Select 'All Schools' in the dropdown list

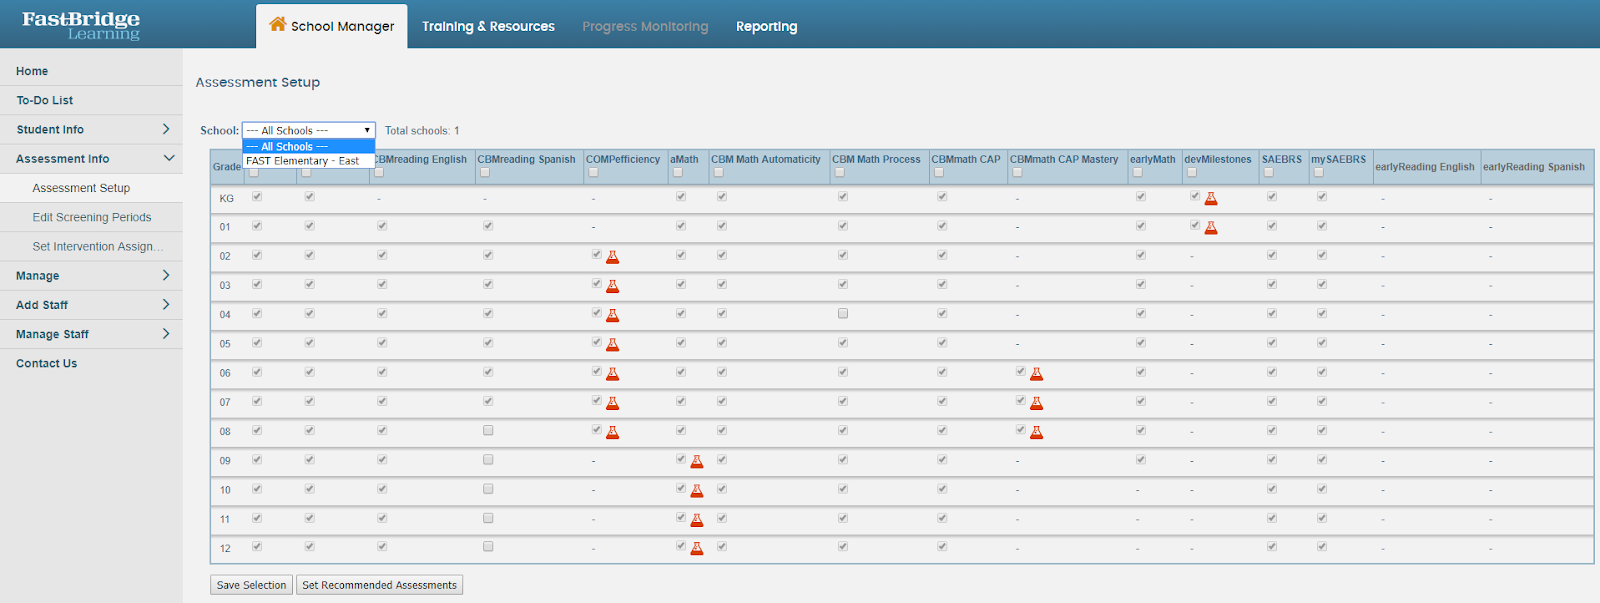pos(309,146)
